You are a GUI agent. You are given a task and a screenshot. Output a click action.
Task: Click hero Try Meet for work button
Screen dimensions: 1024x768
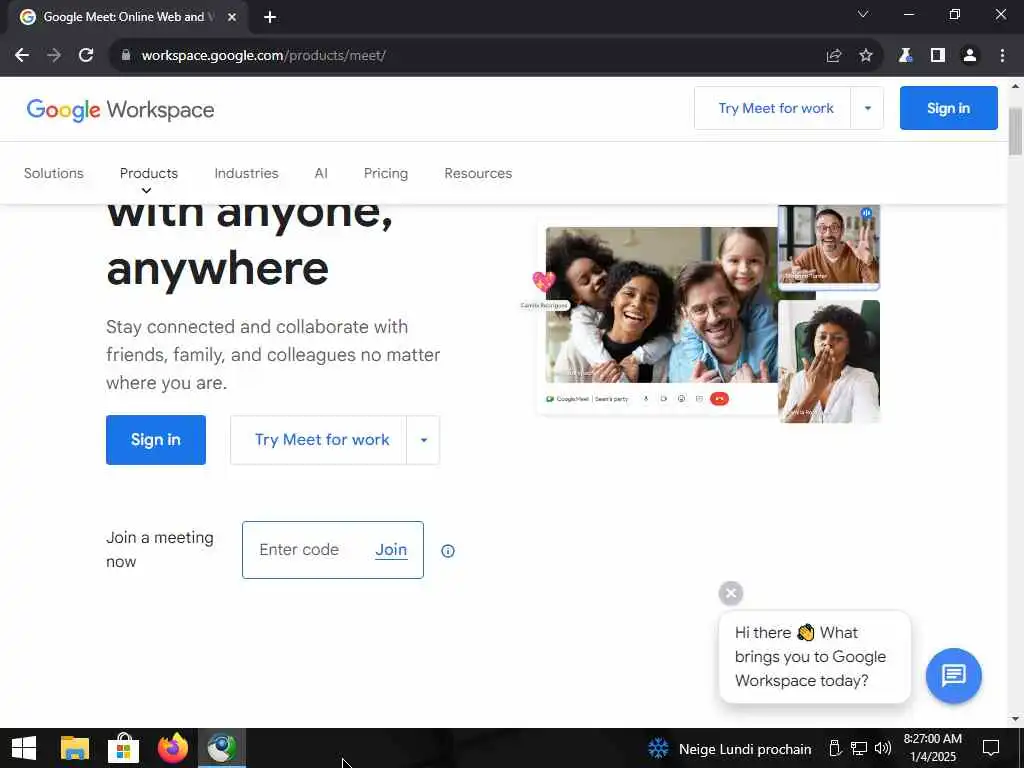coord(319,440)
